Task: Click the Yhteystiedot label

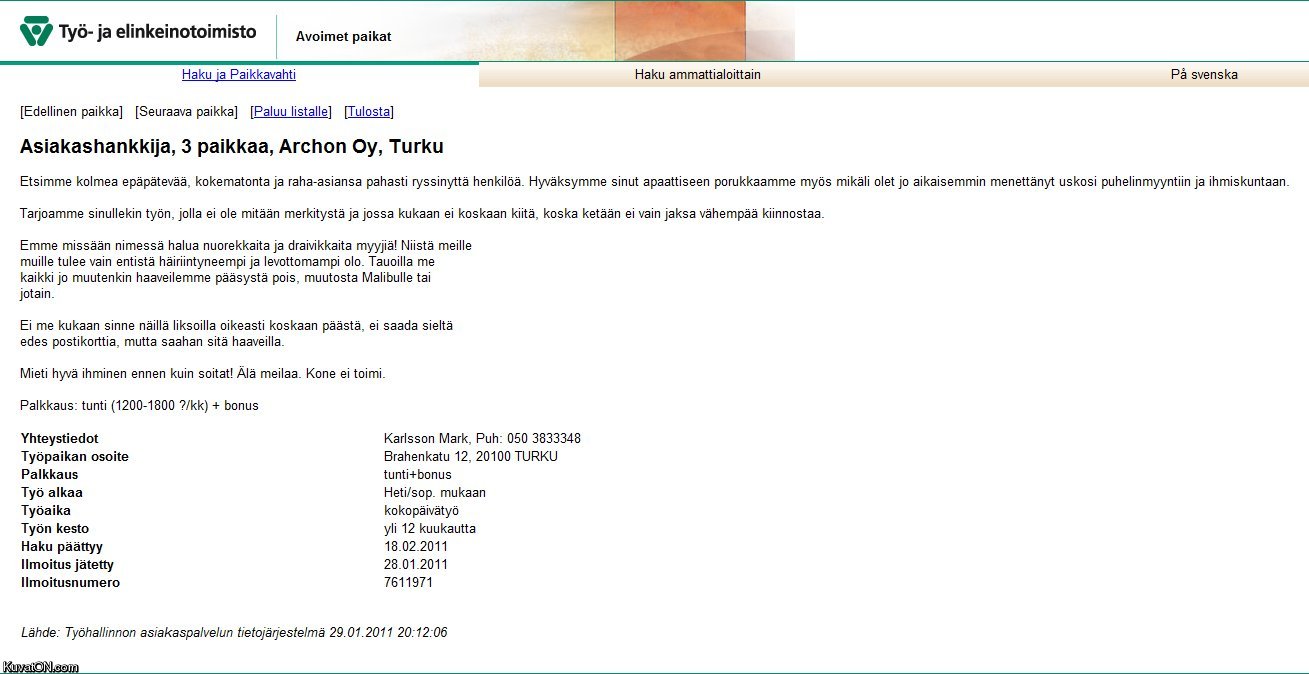Action: [60, 439]
